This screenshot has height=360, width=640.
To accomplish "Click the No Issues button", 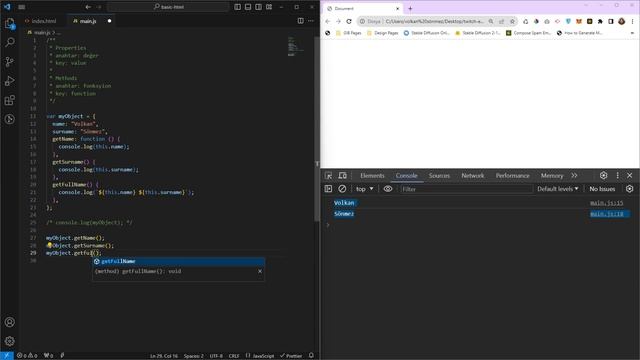I will click(x=602, y=189).
